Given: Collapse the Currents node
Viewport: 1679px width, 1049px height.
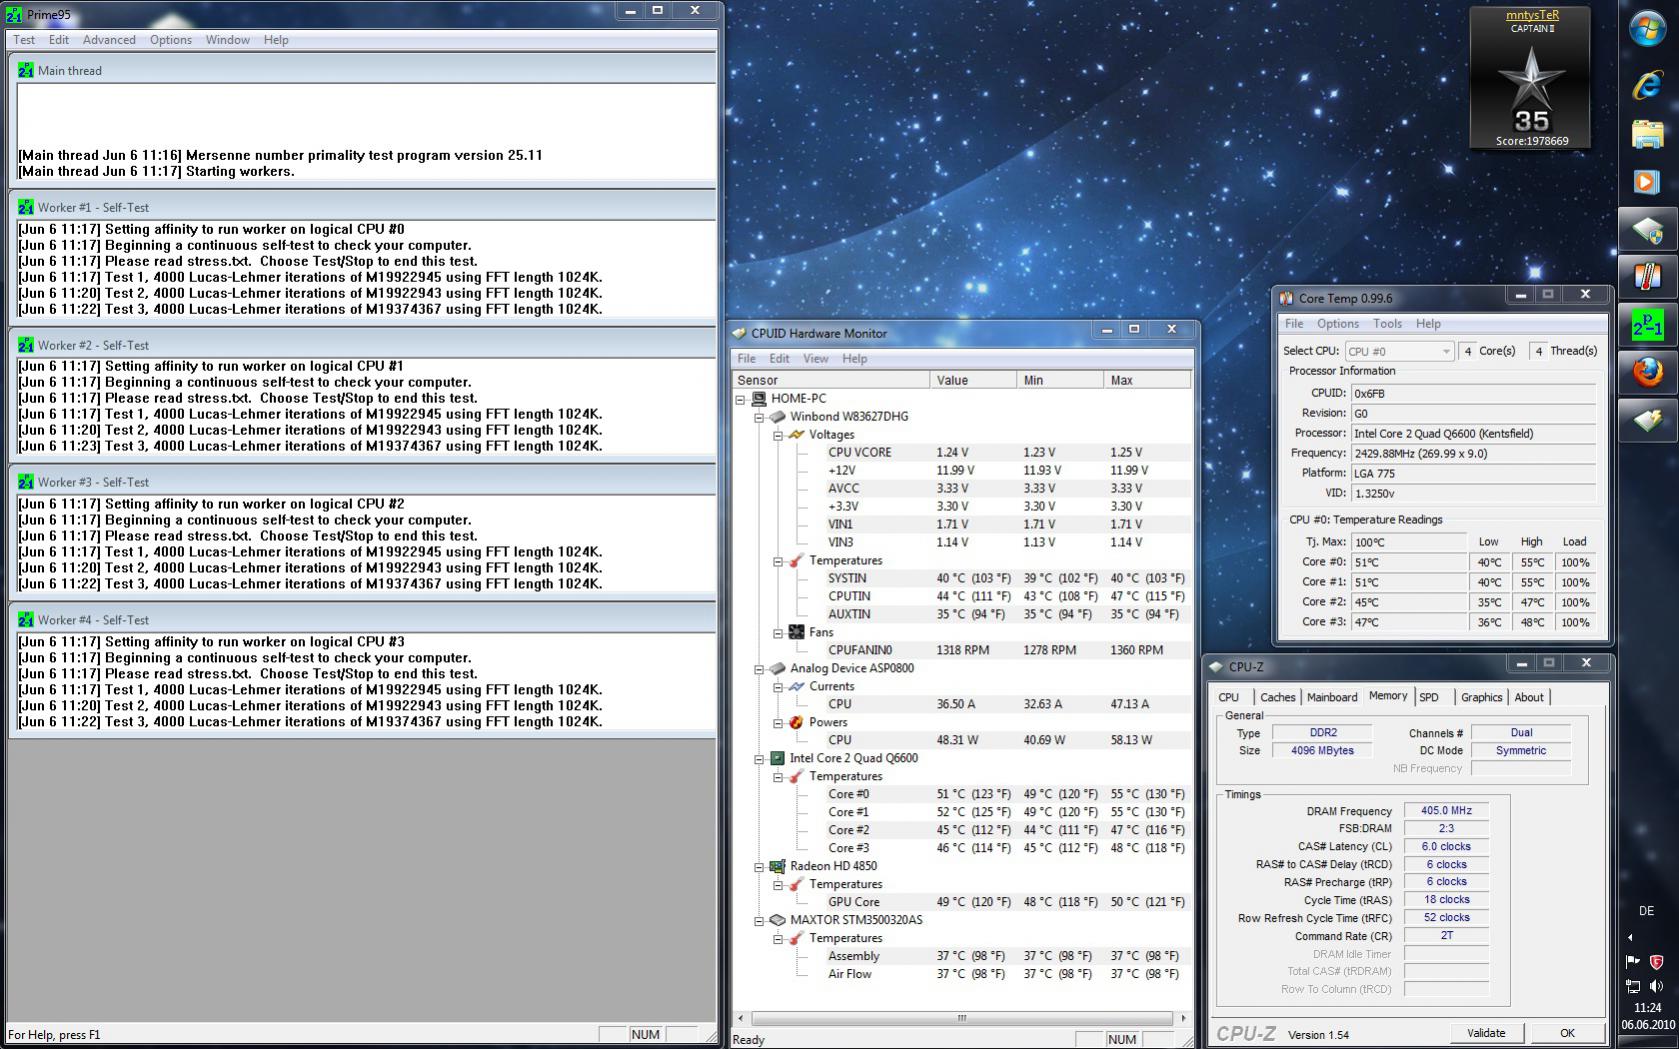Looking at the screenshot, I should point(778,687).
